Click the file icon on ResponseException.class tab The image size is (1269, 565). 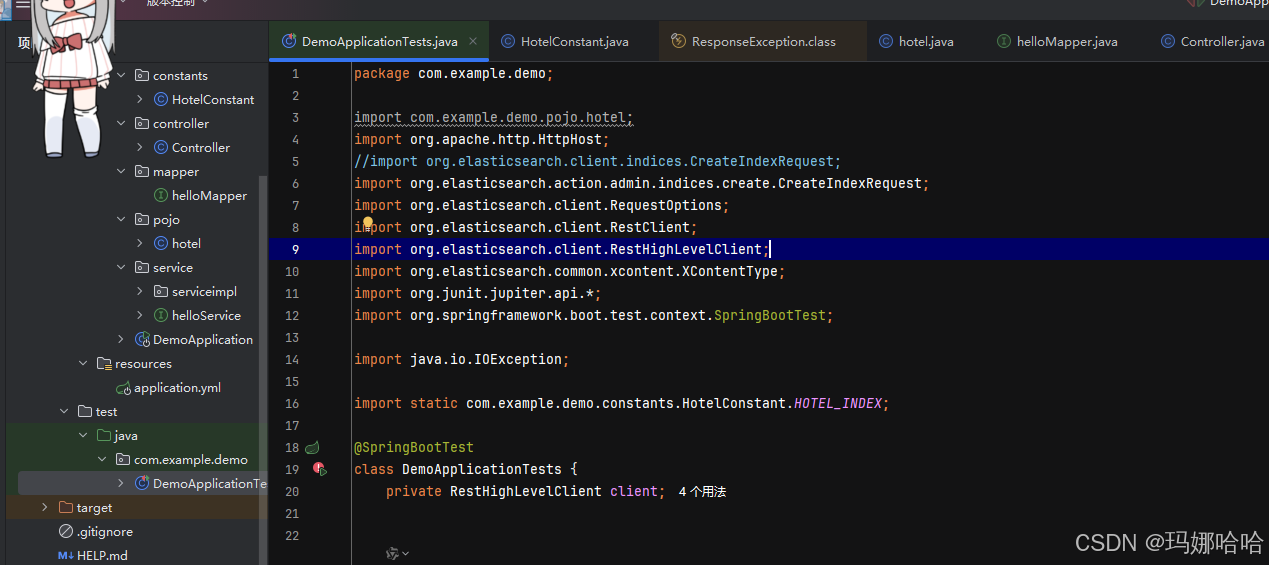point(679,42)
